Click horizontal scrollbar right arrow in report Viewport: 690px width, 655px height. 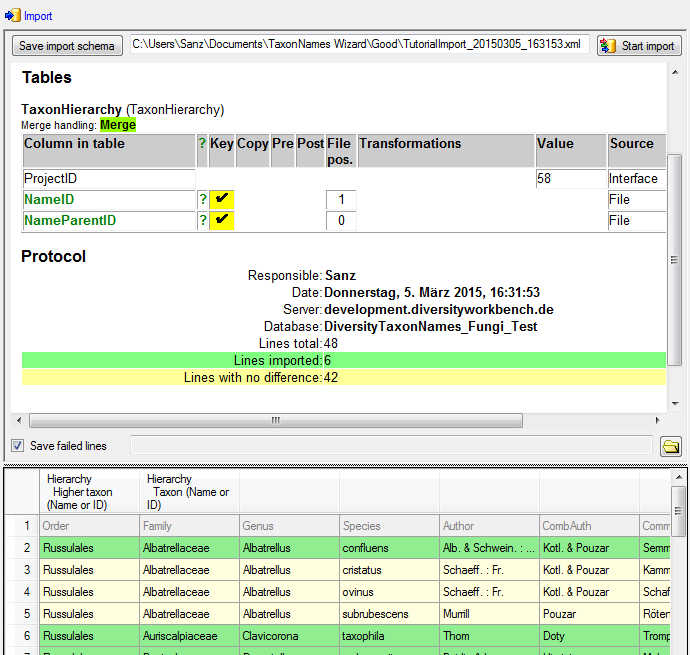657,420
